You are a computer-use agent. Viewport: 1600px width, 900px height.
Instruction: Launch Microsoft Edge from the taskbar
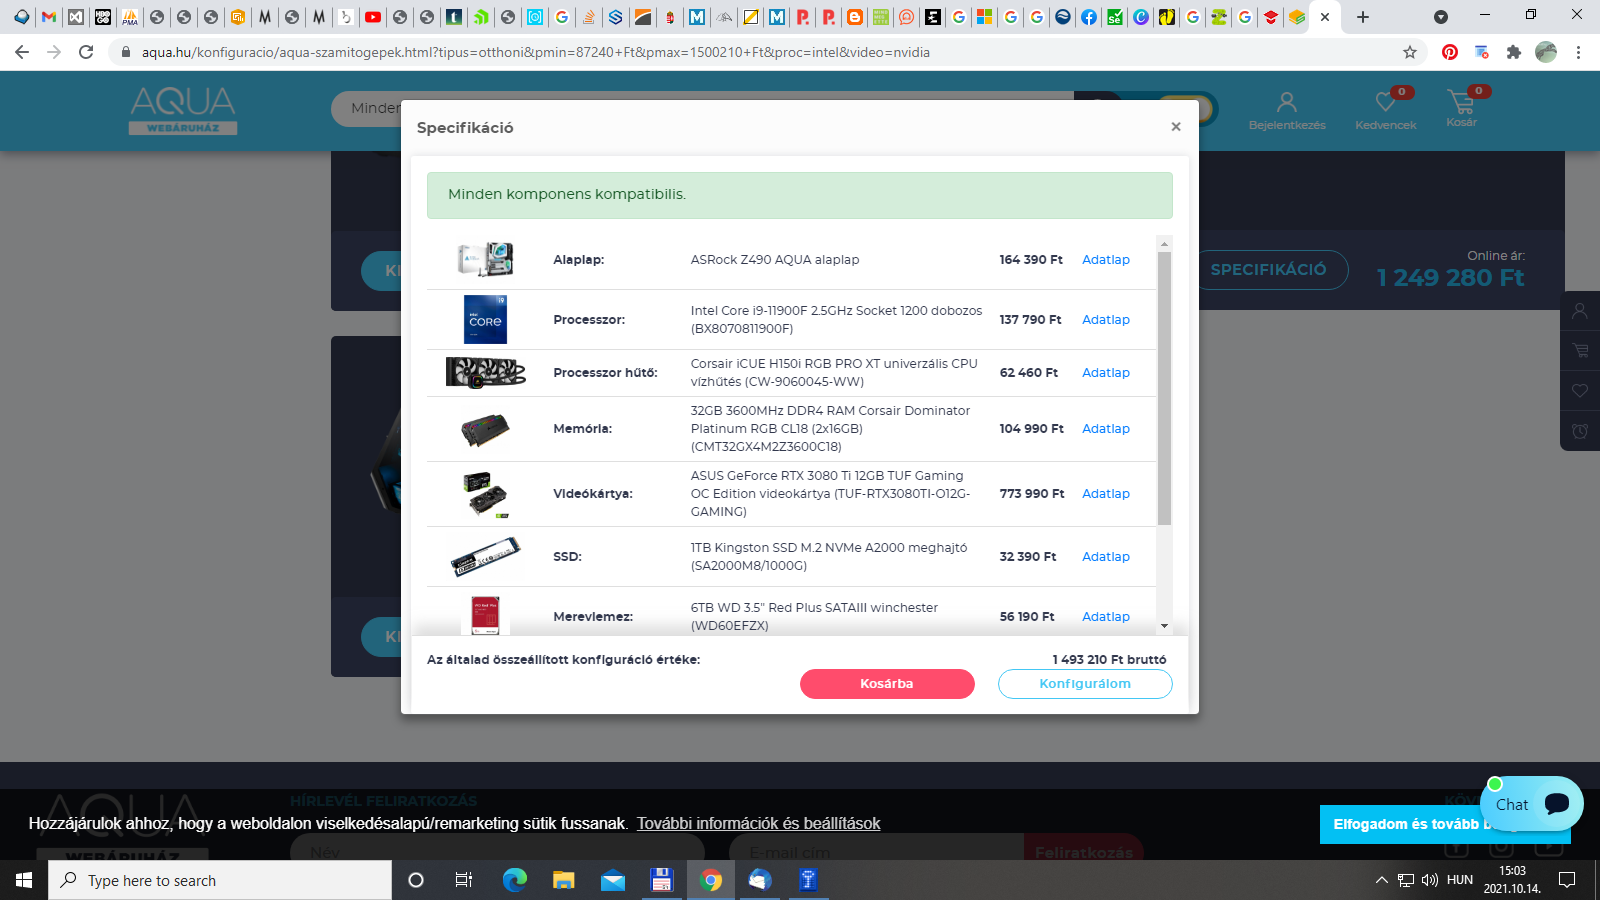coord(514,880)
